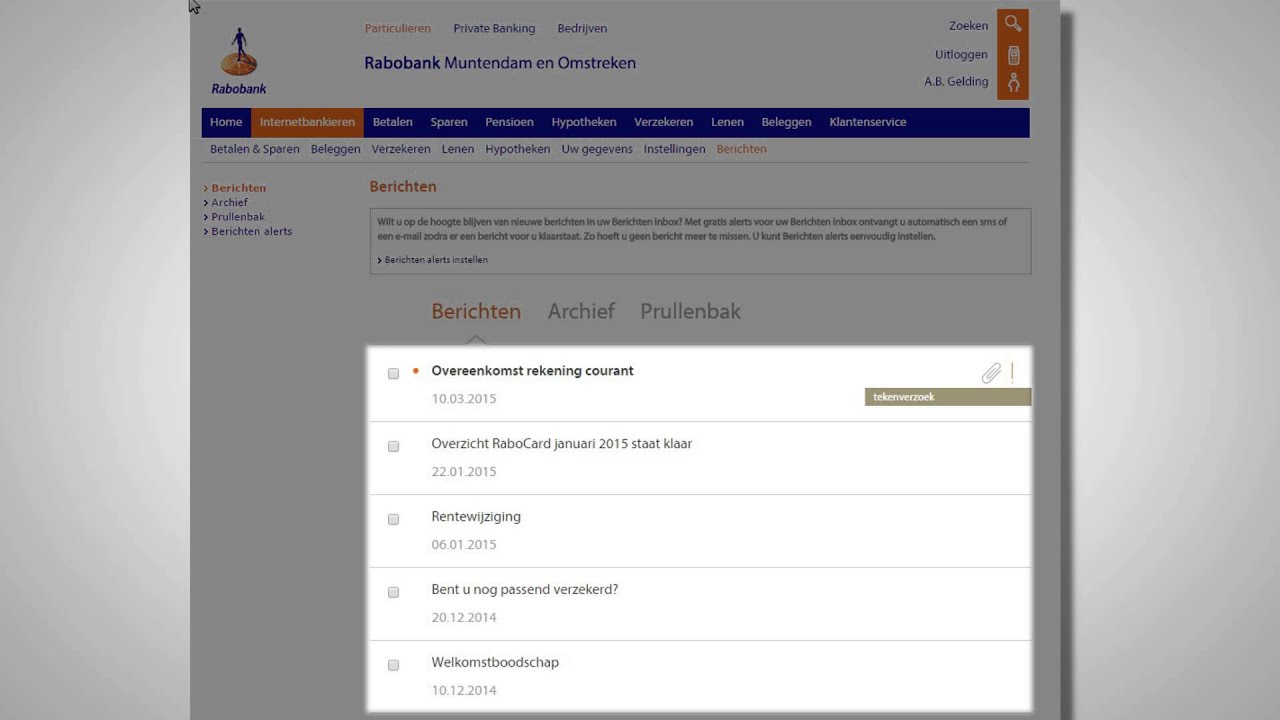Viewport: 1280px width, 720px height.
Task: Open message Overeenkomst rekening courant
Action: (532, 371)
